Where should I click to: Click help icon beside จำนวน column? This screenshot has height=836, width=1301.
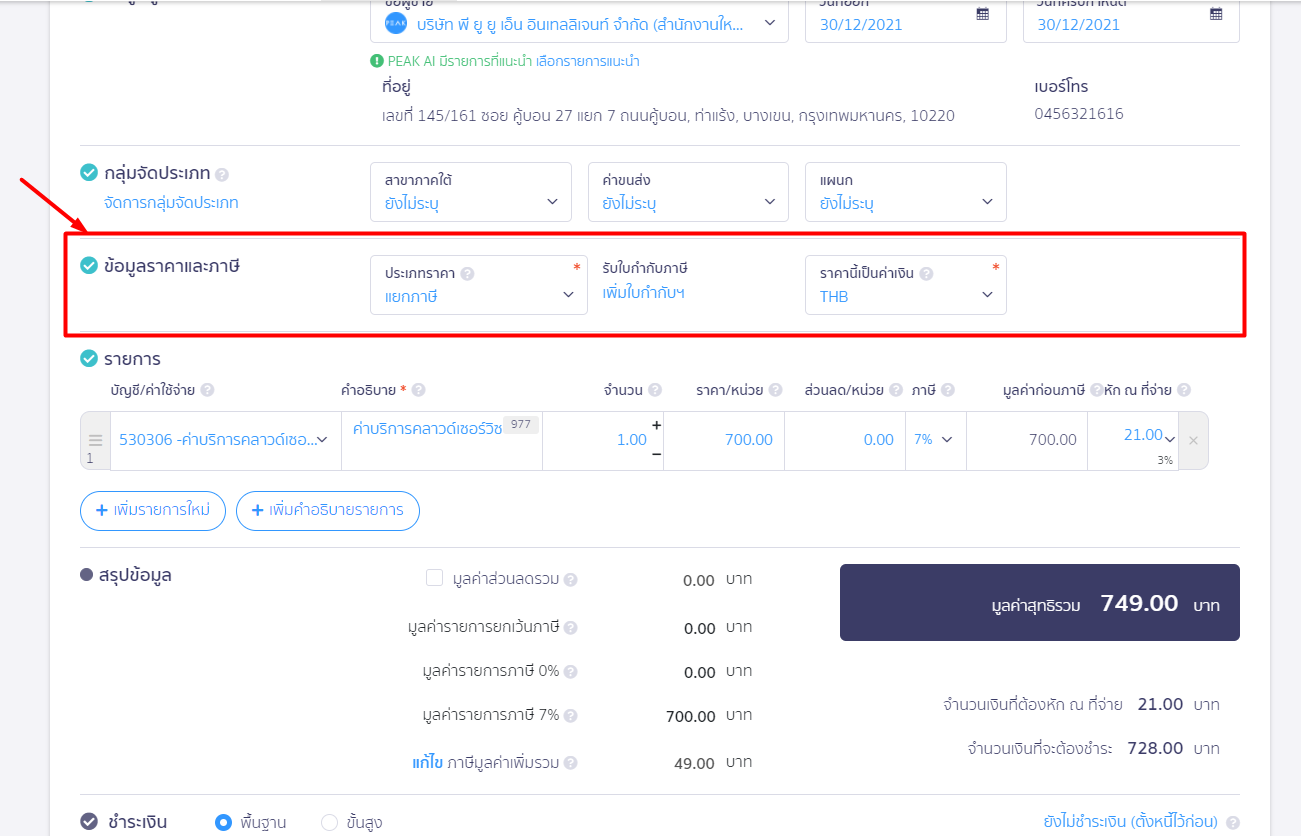tap(654, 390)
